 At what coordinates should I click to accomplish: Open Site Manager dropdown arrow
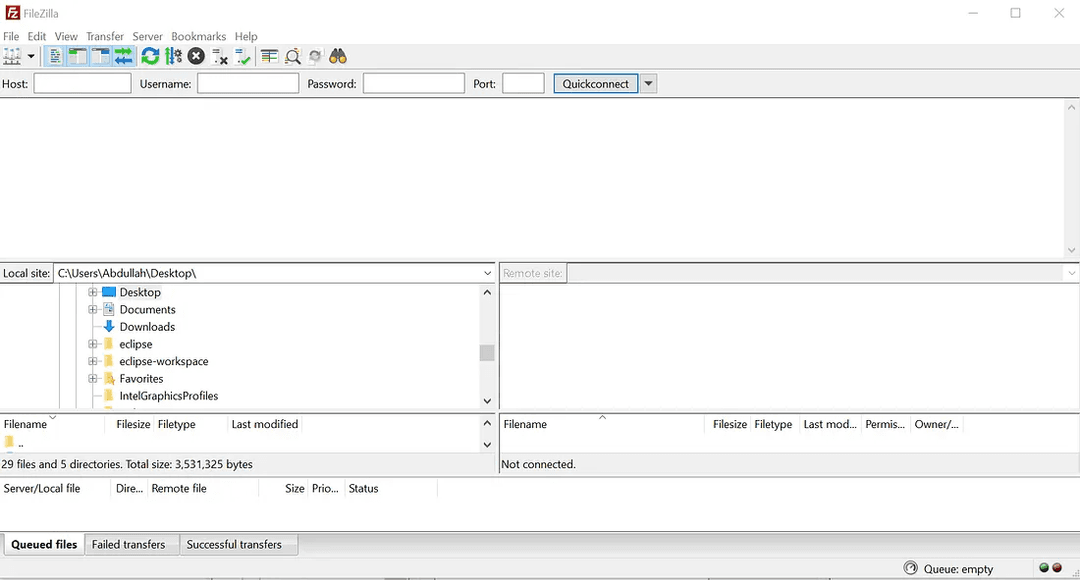point(31,56)
